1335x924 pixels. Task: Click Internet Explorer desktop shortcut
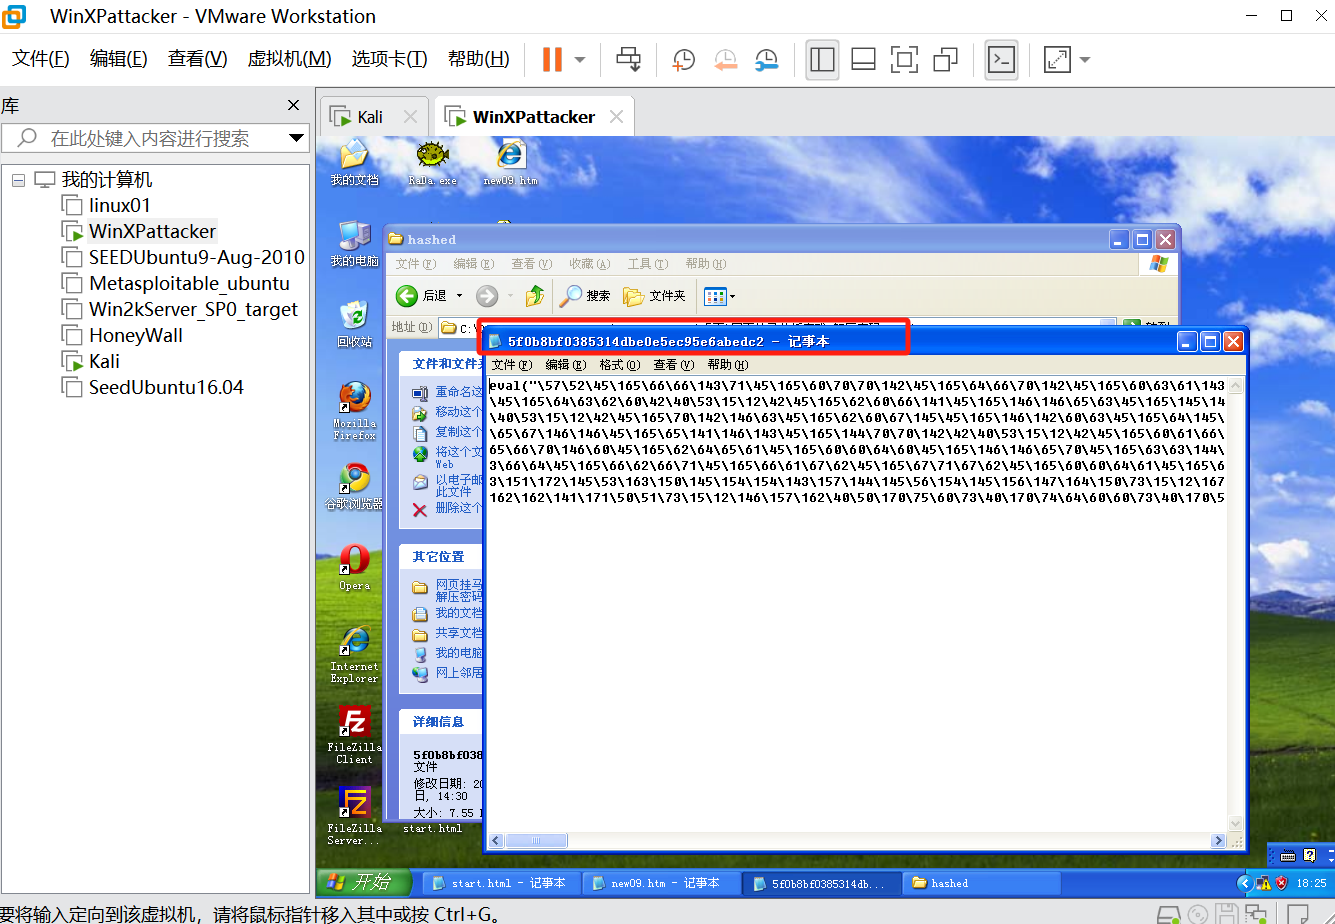click(354, 655)
